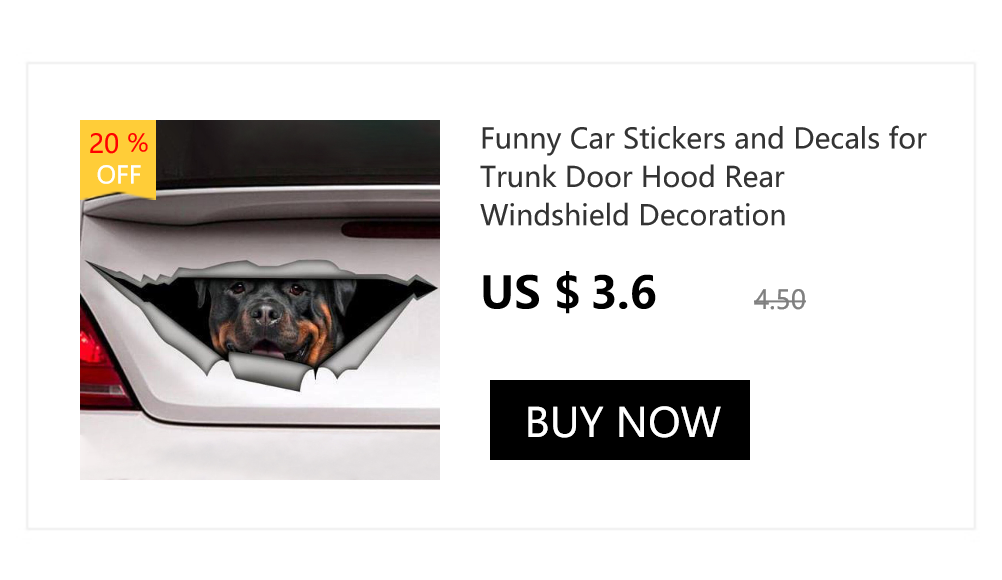Select the US $ 3.6 price
The height and width of the screenshot is (580, 1002).
(568, 293)
